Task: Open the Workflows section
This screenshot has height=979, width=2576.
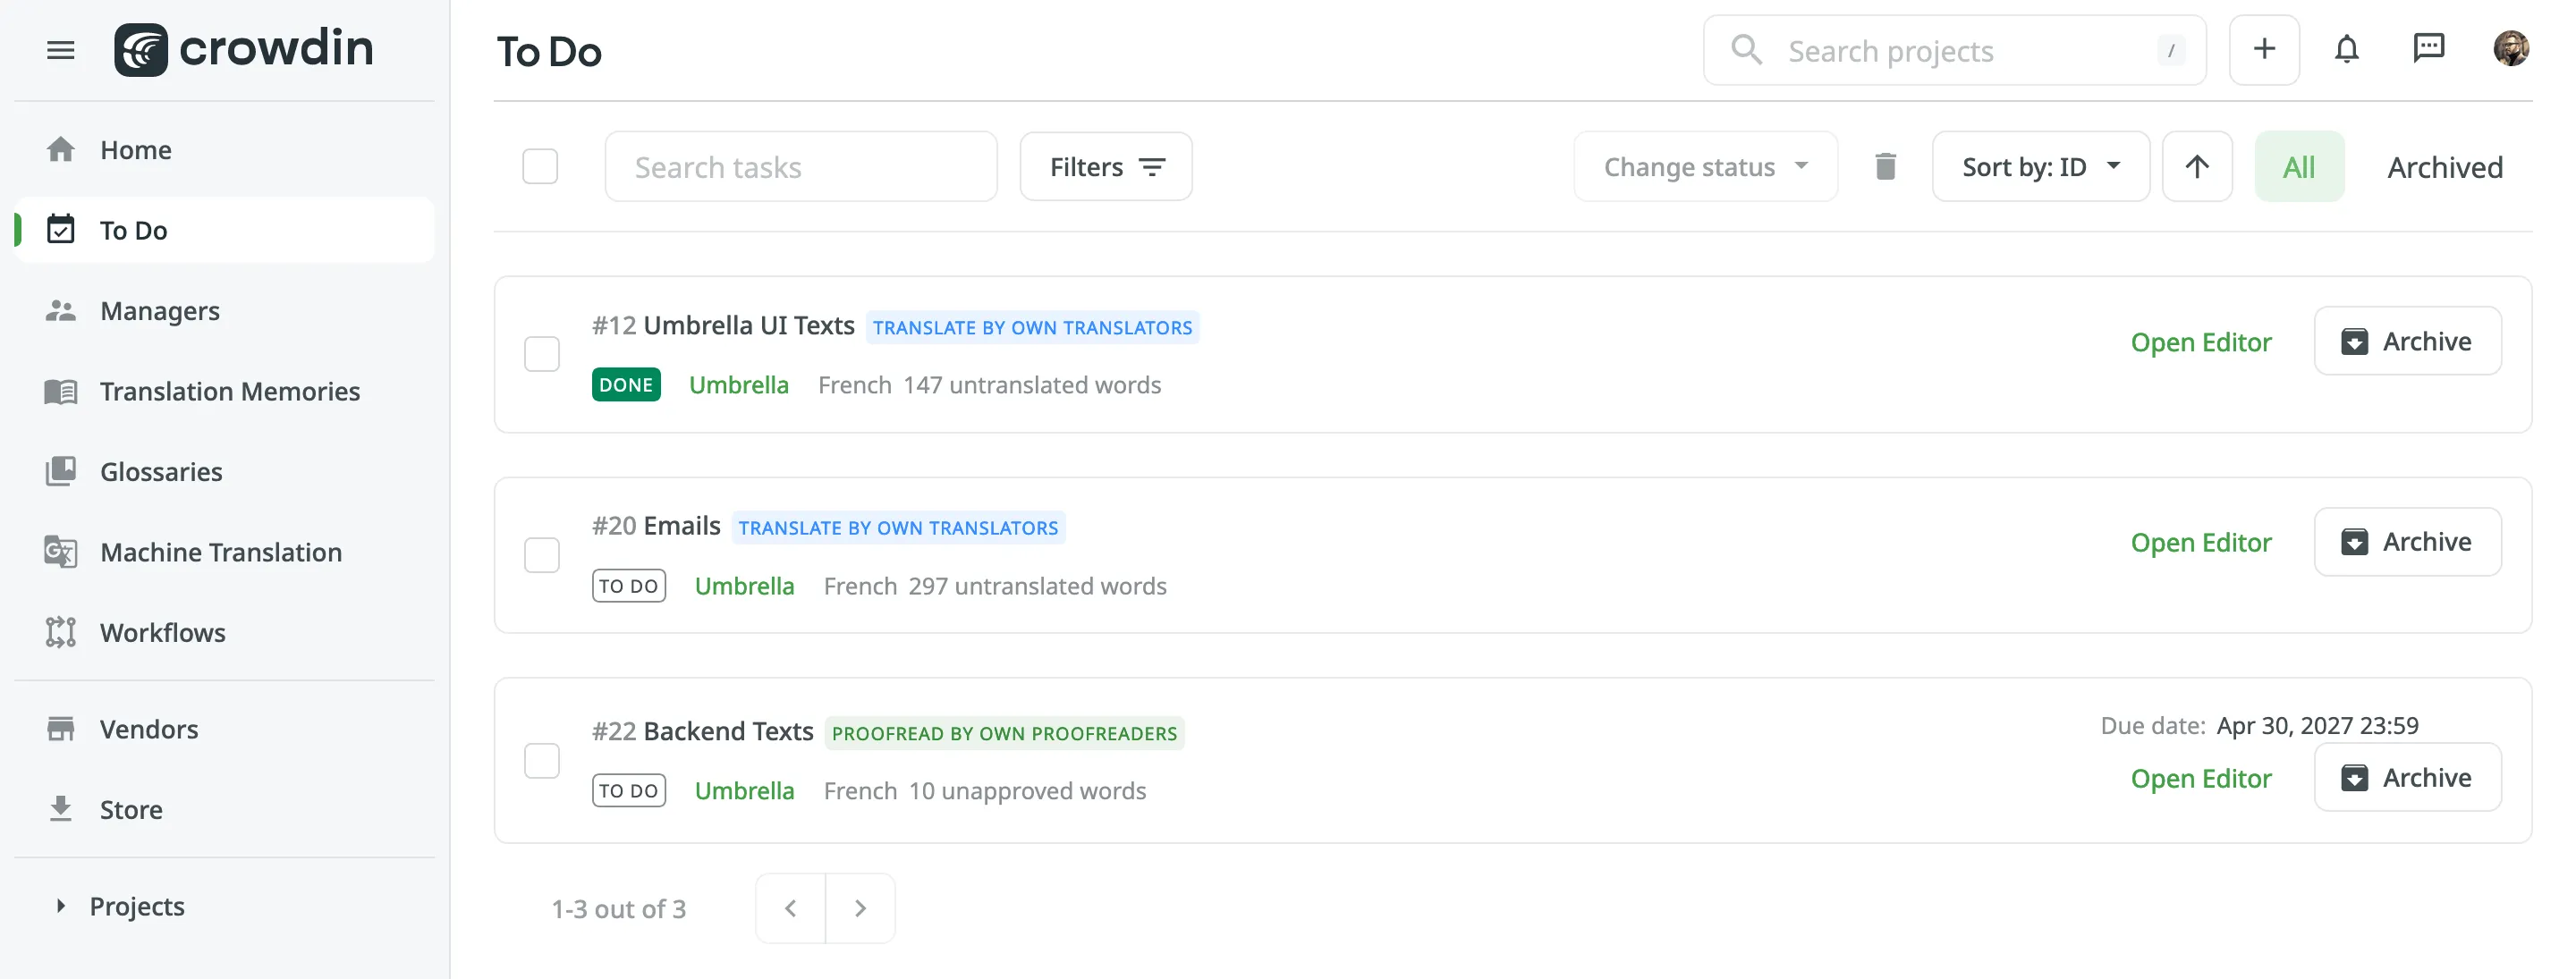Action: click(x=162, y=632)
